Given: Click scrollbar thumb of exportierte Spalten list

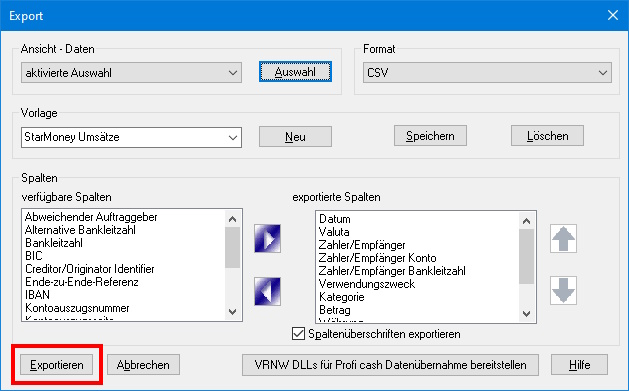Looking at the screenshot, I should 526,257.
